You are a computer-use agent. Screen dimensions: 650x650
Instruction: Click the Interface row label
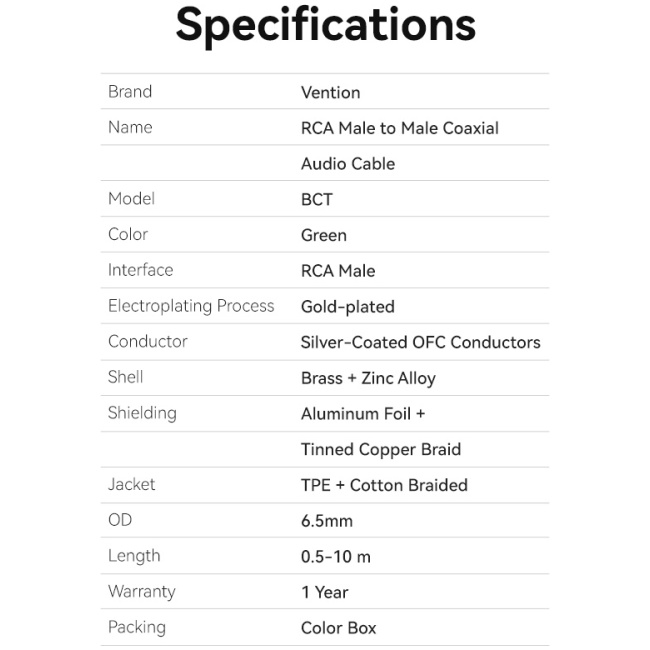point(140,270)
